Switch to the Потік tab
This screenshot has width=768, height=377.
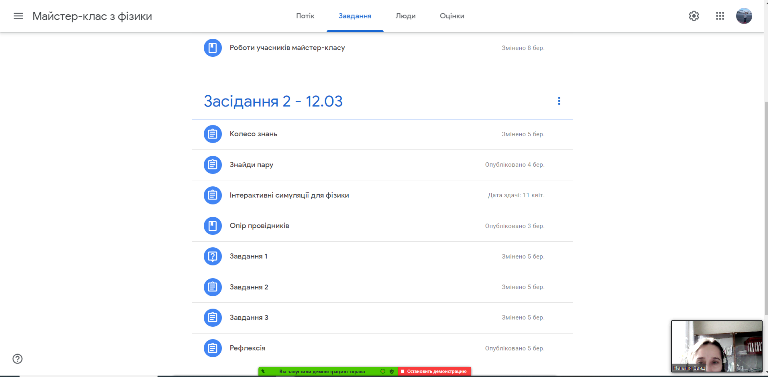(x=305, y=16)
